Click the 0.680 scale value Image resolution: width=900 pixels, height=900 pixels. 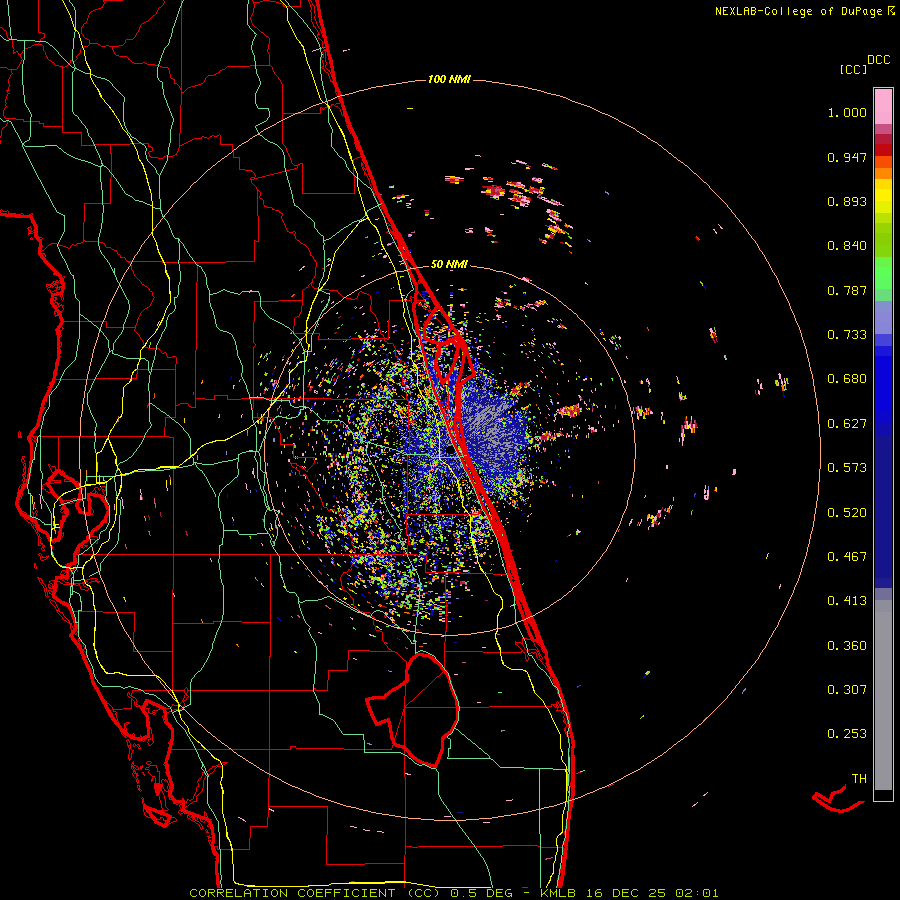847,379
